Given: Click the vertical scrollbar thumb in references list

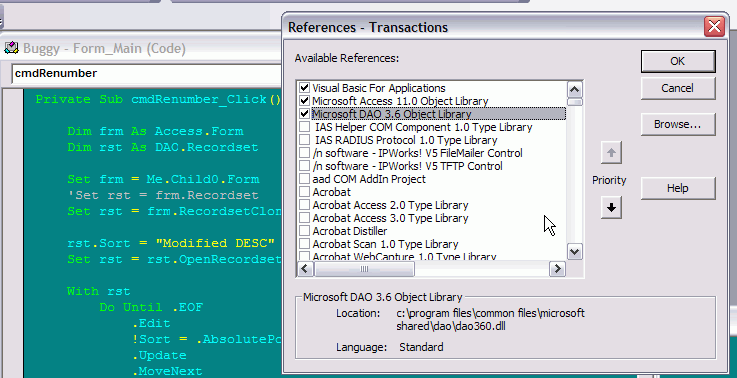Looking at the screenshot, I should click(575, 102).
